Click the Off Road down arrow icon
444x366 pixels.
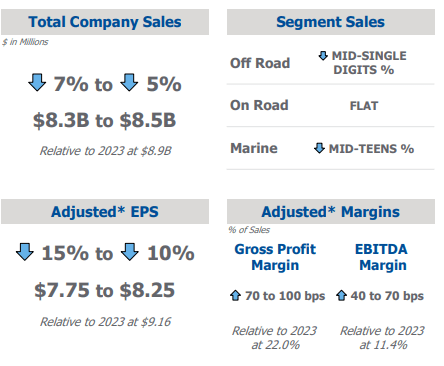(323, 56)
